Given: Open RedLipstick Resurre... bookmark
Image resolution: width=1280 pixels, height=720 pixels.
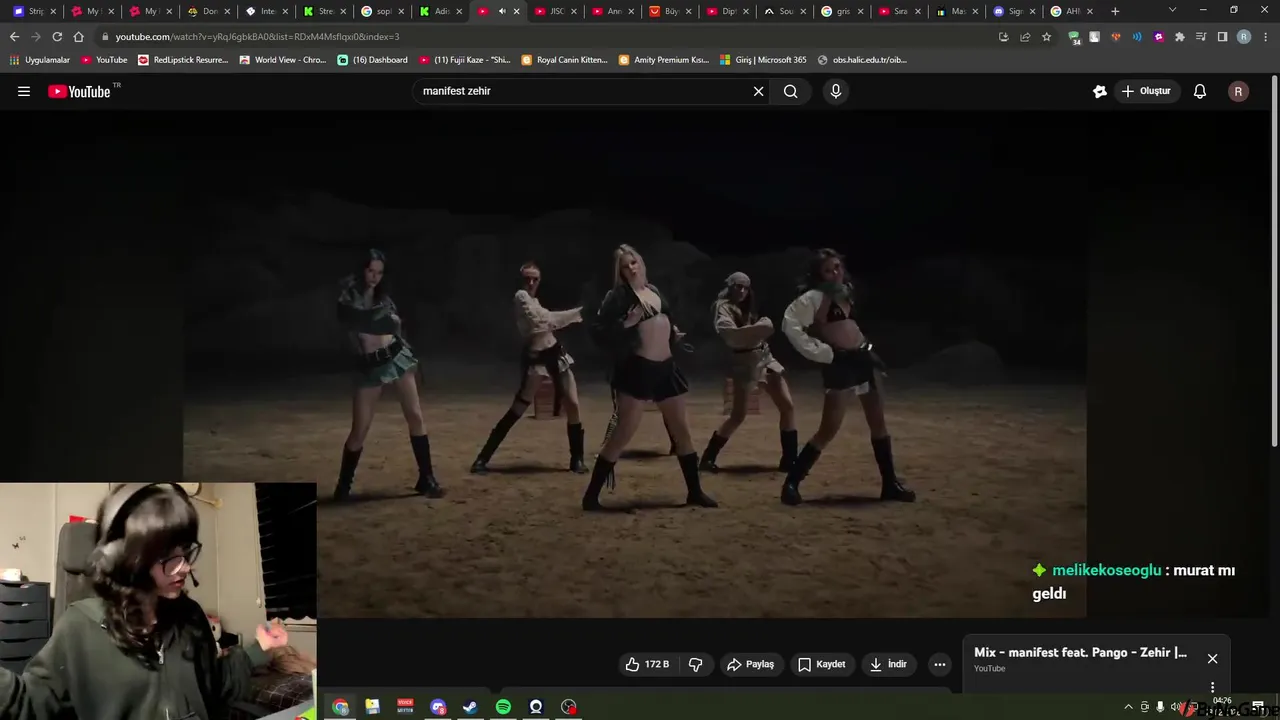Looking at the screenshot, I should (183, 60).
